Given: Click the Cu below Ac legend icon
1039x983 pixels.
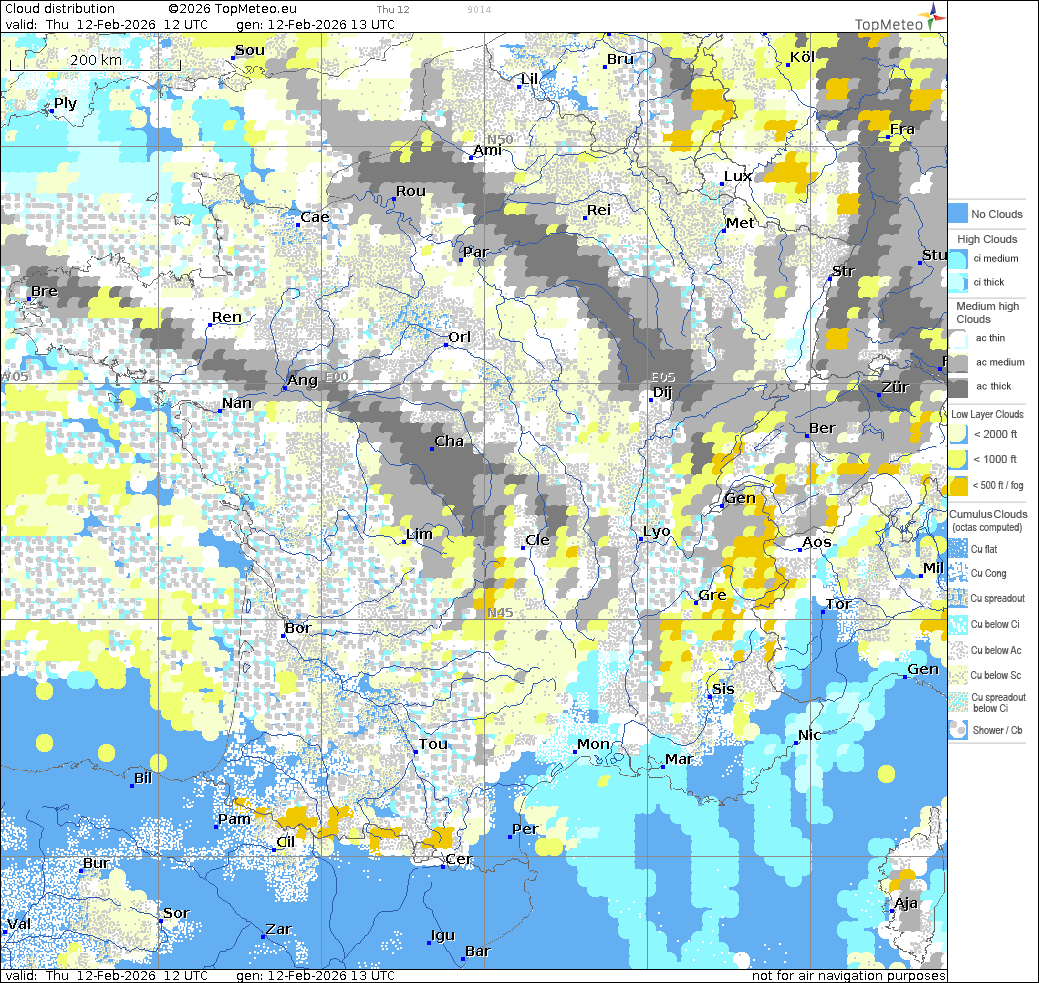Looking at the screenshot, I should (958, 650).
